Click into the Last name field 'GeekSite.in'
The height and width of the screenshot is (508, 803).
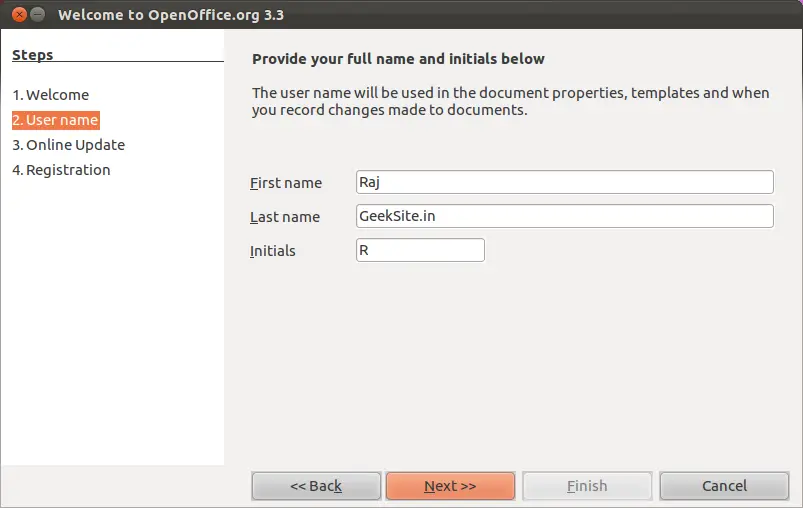click(564, 216)
